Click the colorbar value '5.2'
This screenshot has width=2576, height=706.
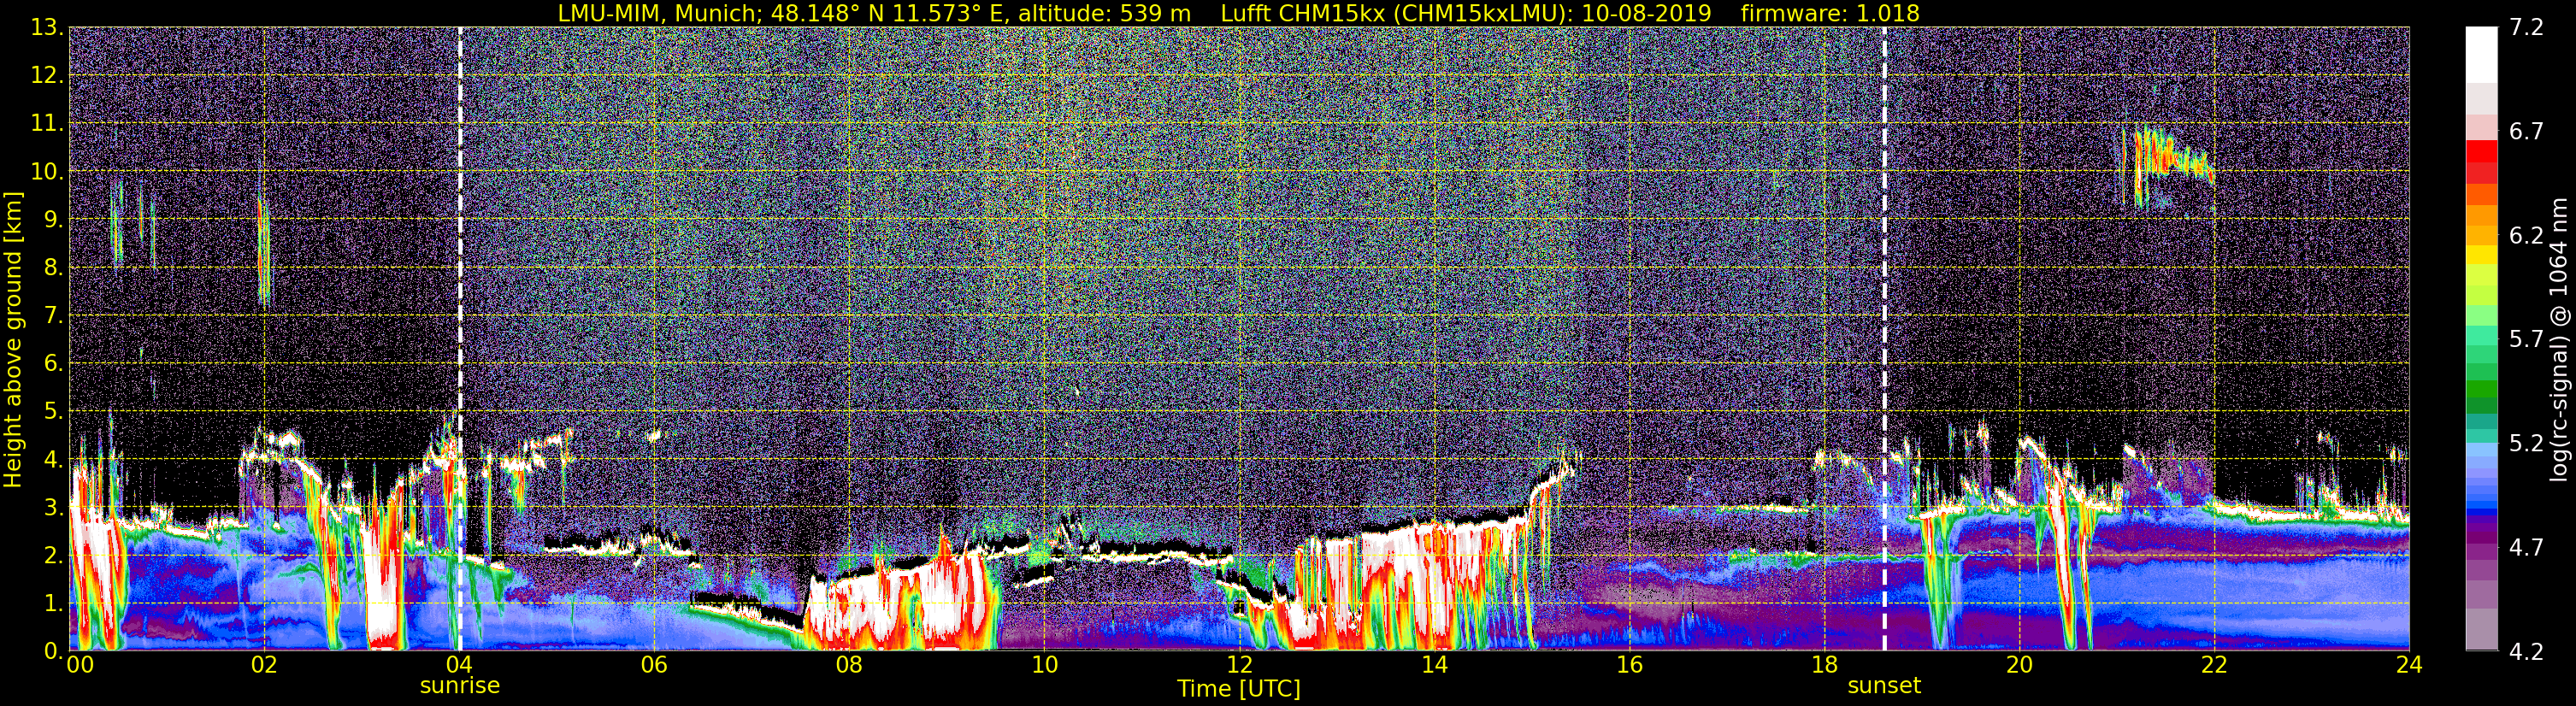pyautogui.click(x=2526, y=443)
